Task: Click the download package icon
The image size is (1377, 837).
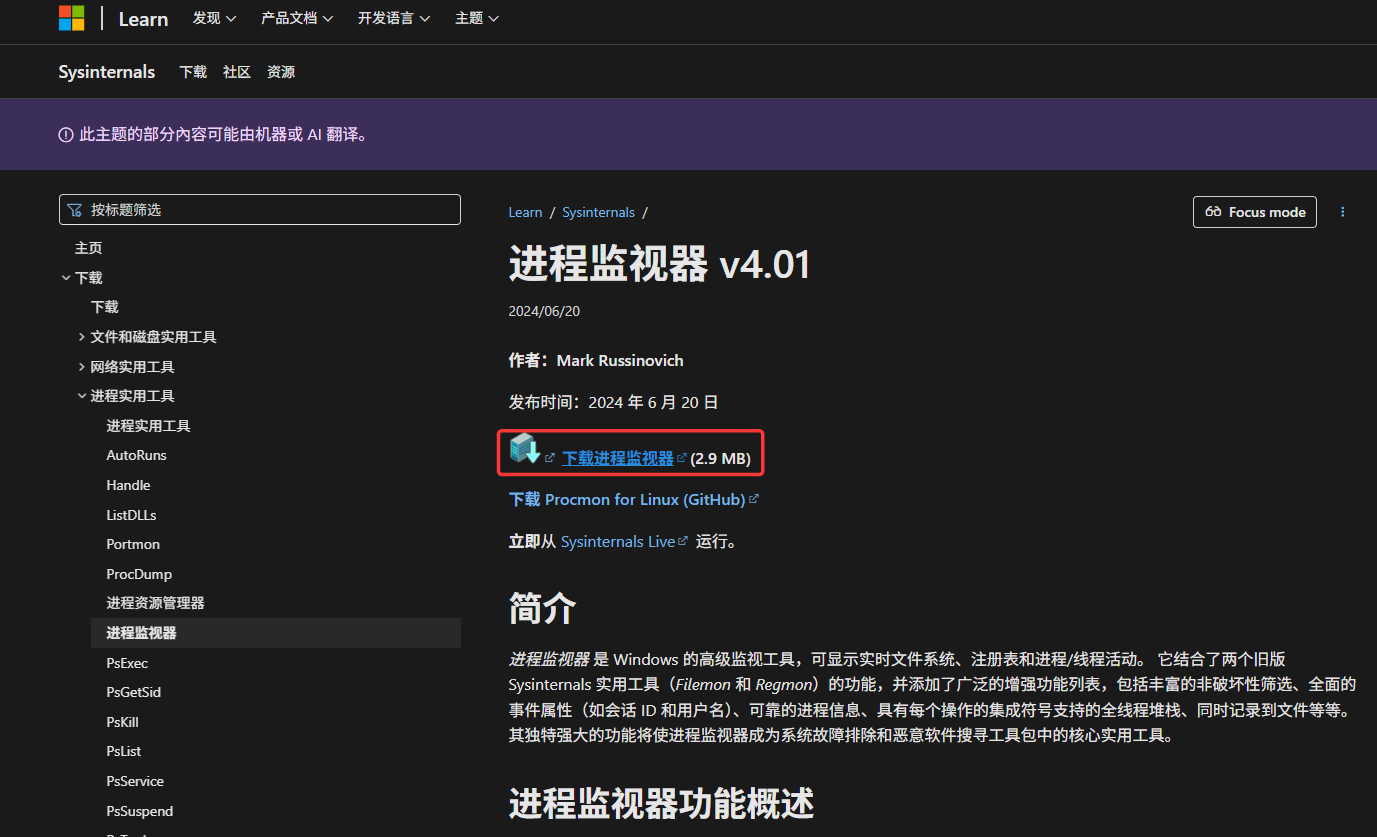Action: (524, 449)
